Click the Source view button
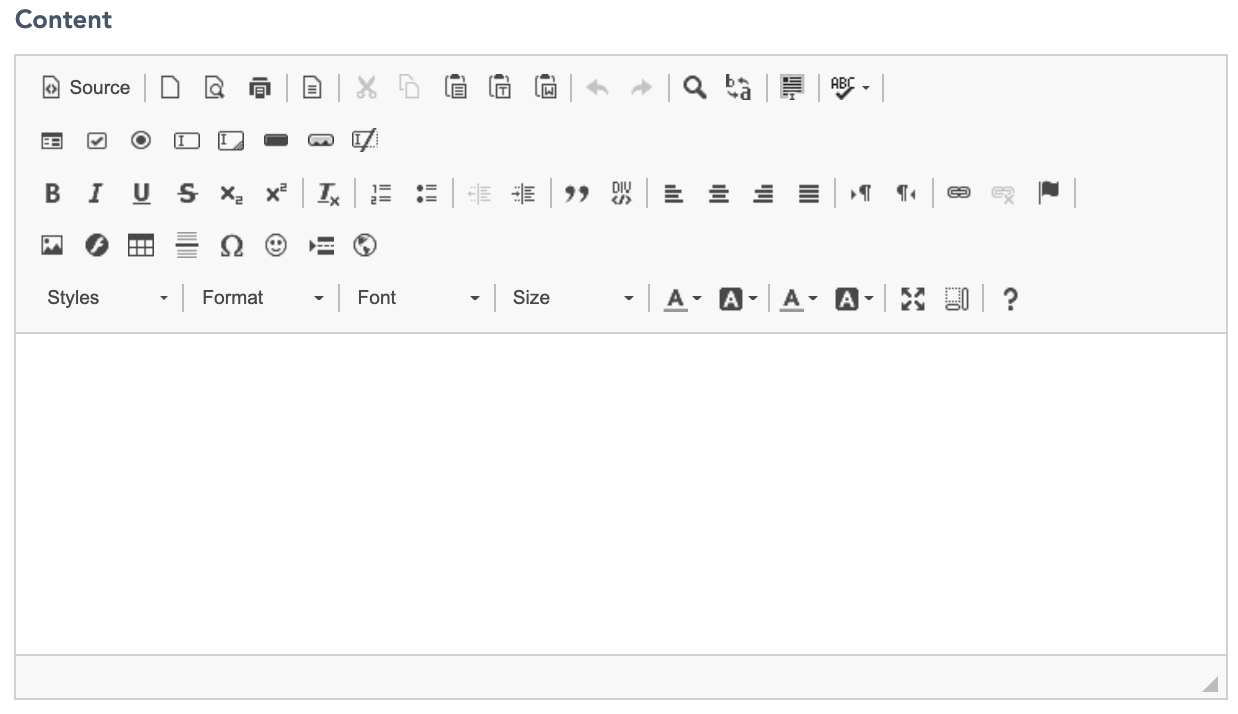Image resolution: width=1238 pixels, height=714 pixels. [x=86, y=88]
